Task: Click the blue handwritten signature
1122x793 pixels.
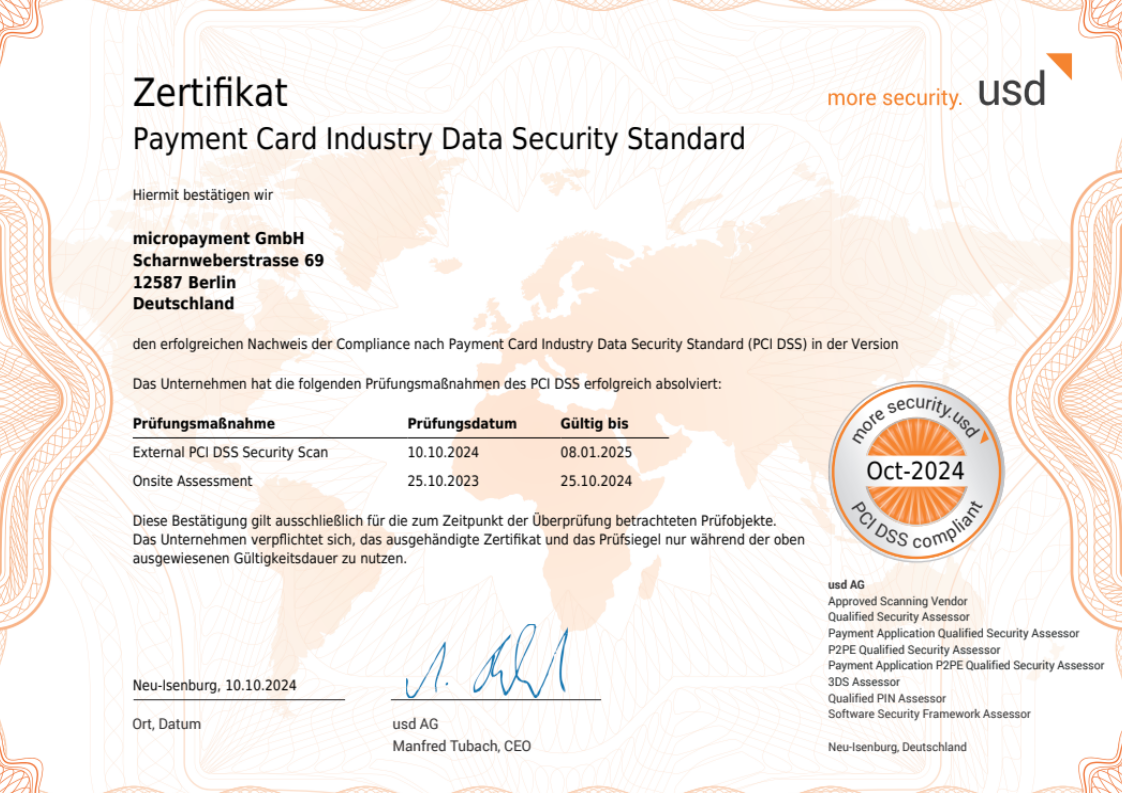Action: (x=487, y=662)
